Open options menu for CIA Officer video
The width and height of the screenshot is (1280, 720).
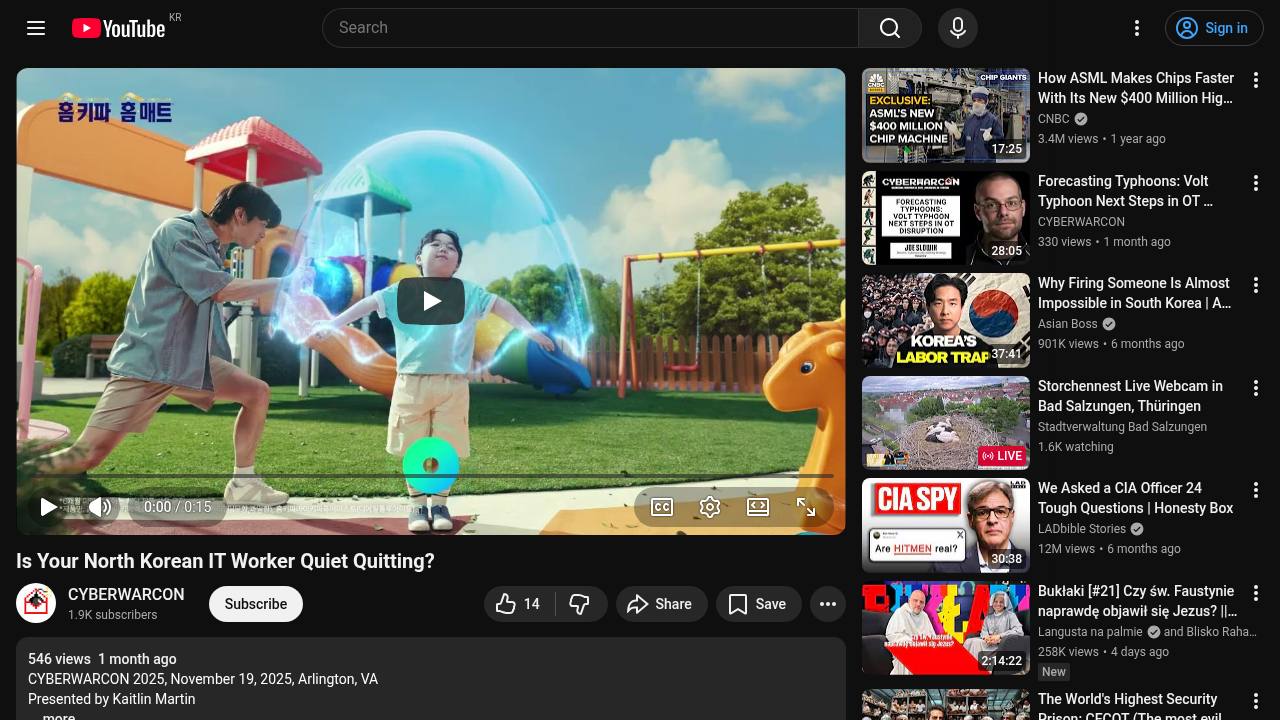(x=1256, y=490)
